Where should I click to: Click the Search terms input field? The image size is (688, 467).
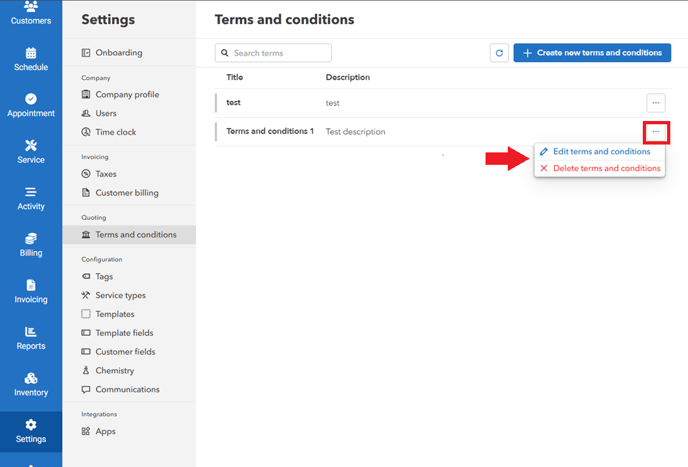click(278, 52)
